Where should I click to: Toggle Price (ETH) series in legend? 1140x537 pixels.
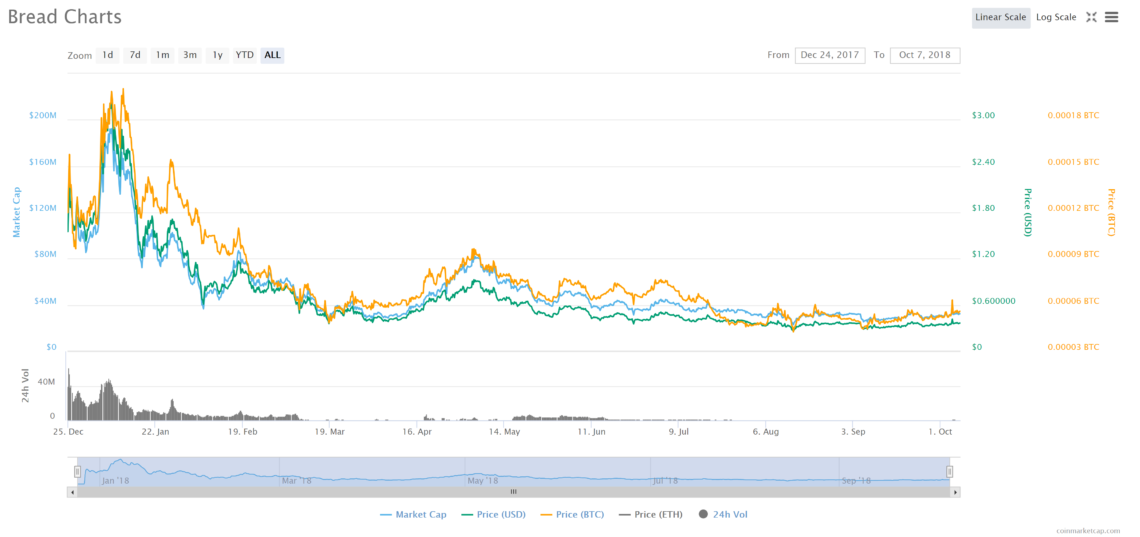651,514
